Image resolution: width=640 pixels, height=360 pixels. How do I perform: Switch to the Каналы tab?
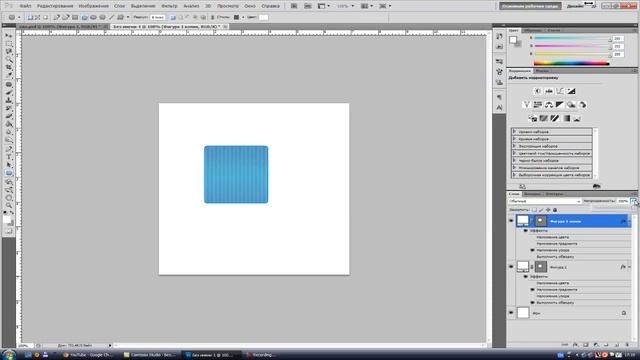[532, 194]
